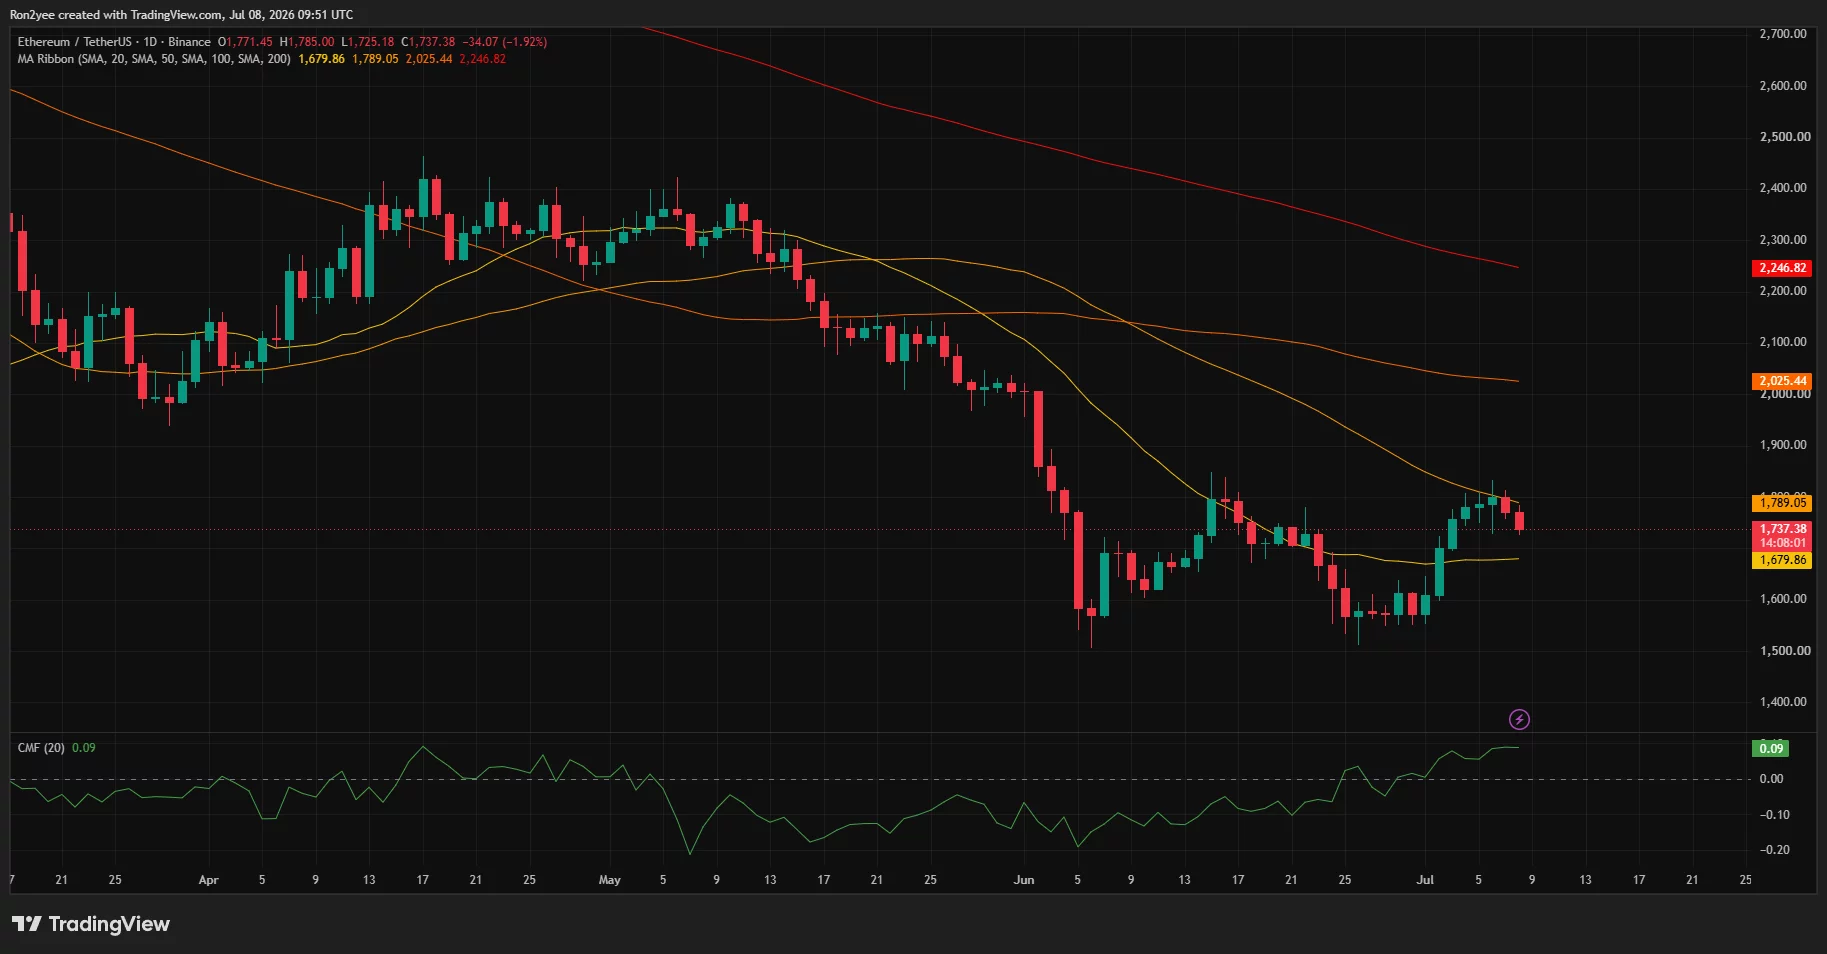The height and width of the screenshot is (954, 1827).
Task: Click the 2,700.00 price scale label
Action: [x=1783, y=34]
